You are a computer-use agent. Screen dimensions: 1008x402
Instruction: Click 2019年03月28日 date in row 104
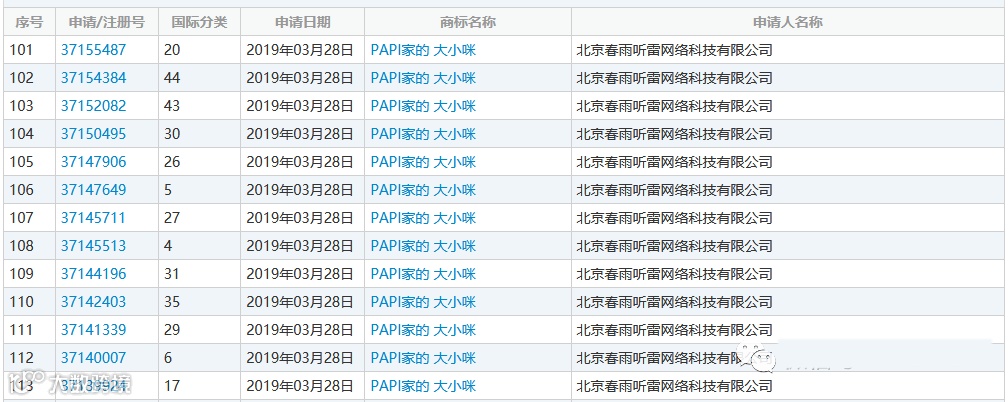(300, 134)
